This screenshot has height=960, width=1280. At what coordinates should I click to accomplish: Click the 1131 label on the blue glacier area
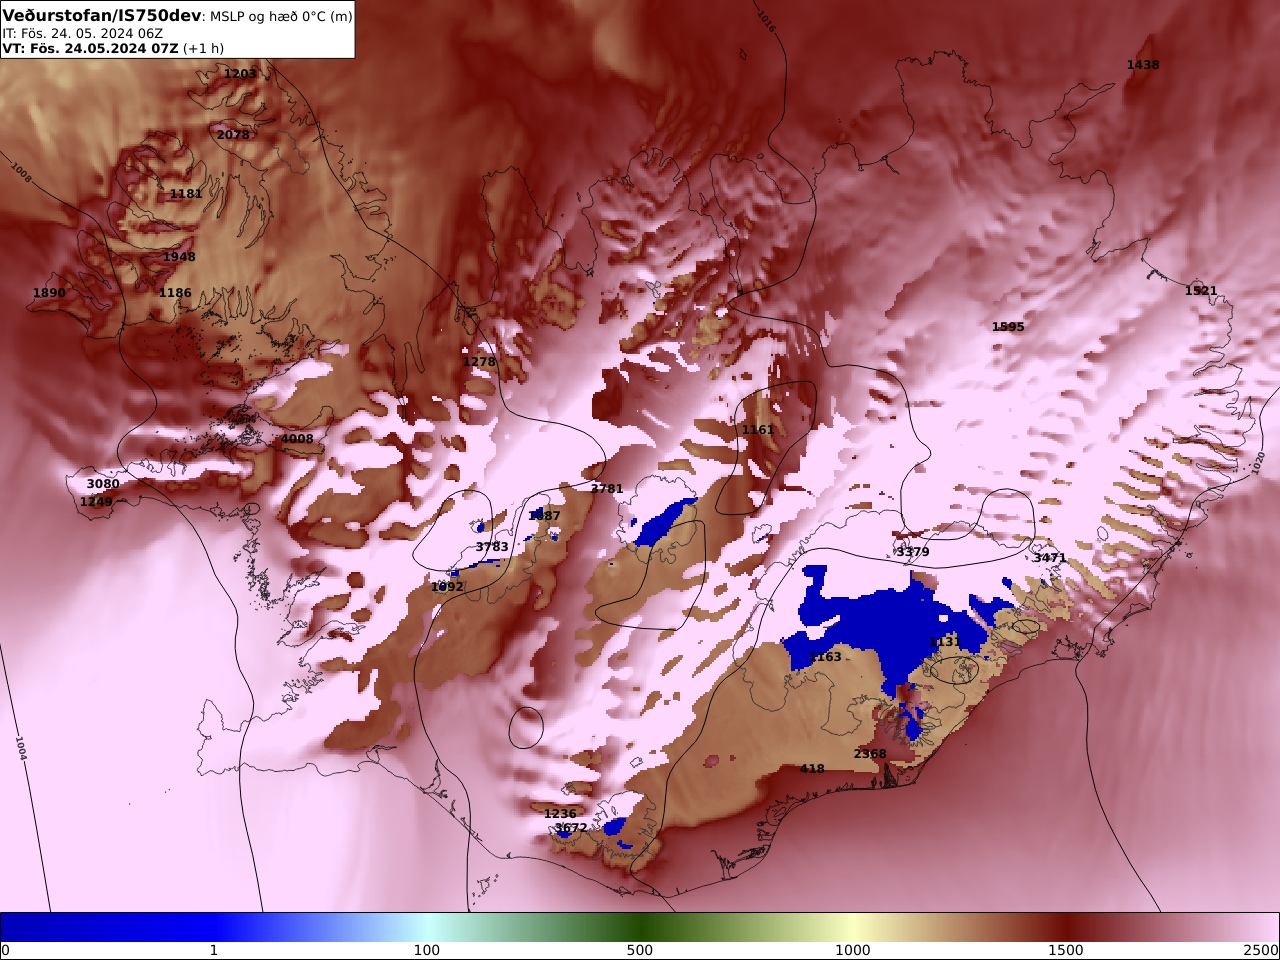pyautogui.click(x=945, y=642)
